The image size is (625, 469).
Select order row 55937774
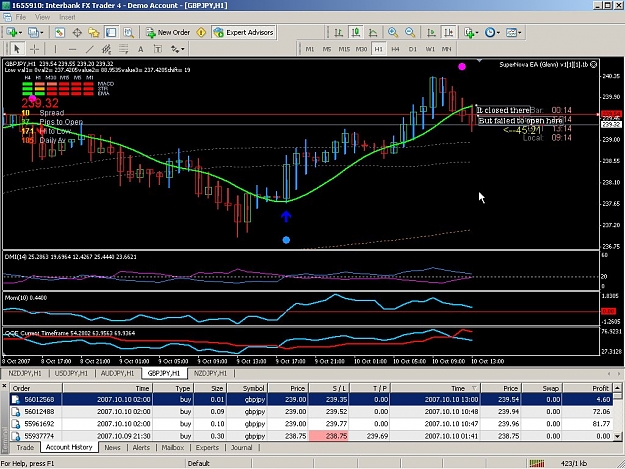pyautogui.click(x=311, y=436)
